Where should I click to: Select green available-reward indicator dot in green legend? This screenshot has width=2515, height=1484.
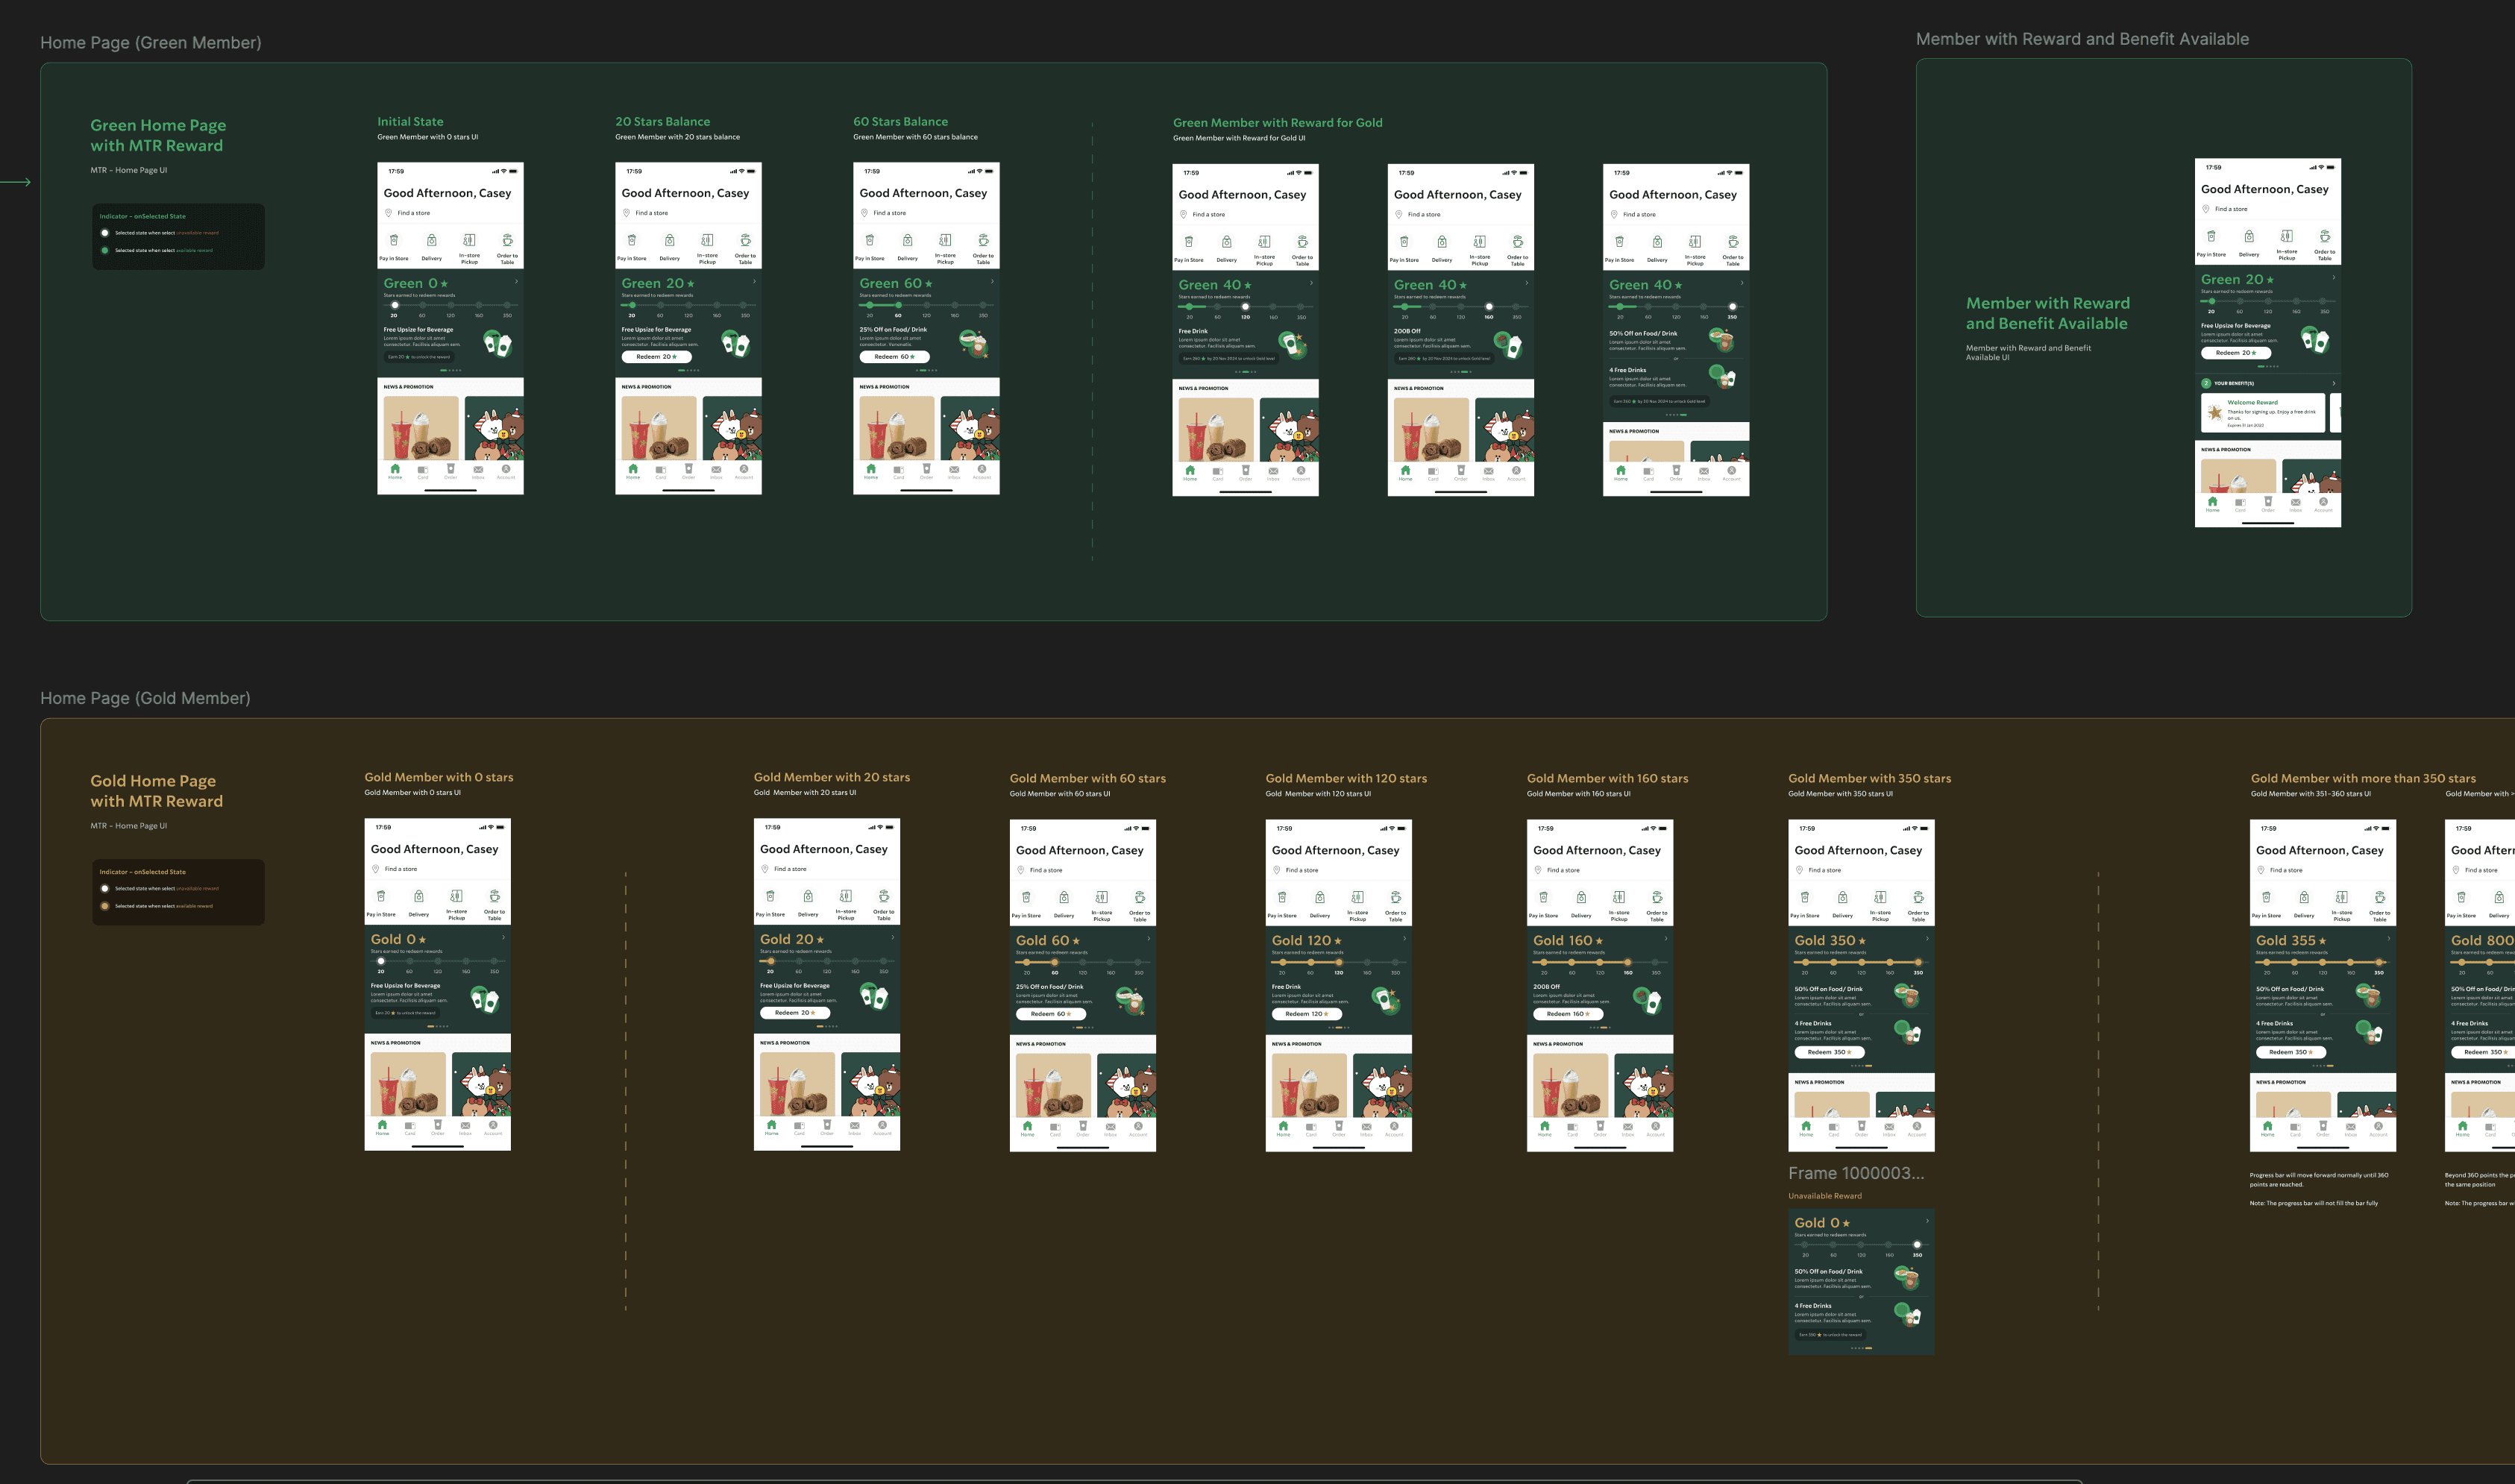click(x=105, y=250)
